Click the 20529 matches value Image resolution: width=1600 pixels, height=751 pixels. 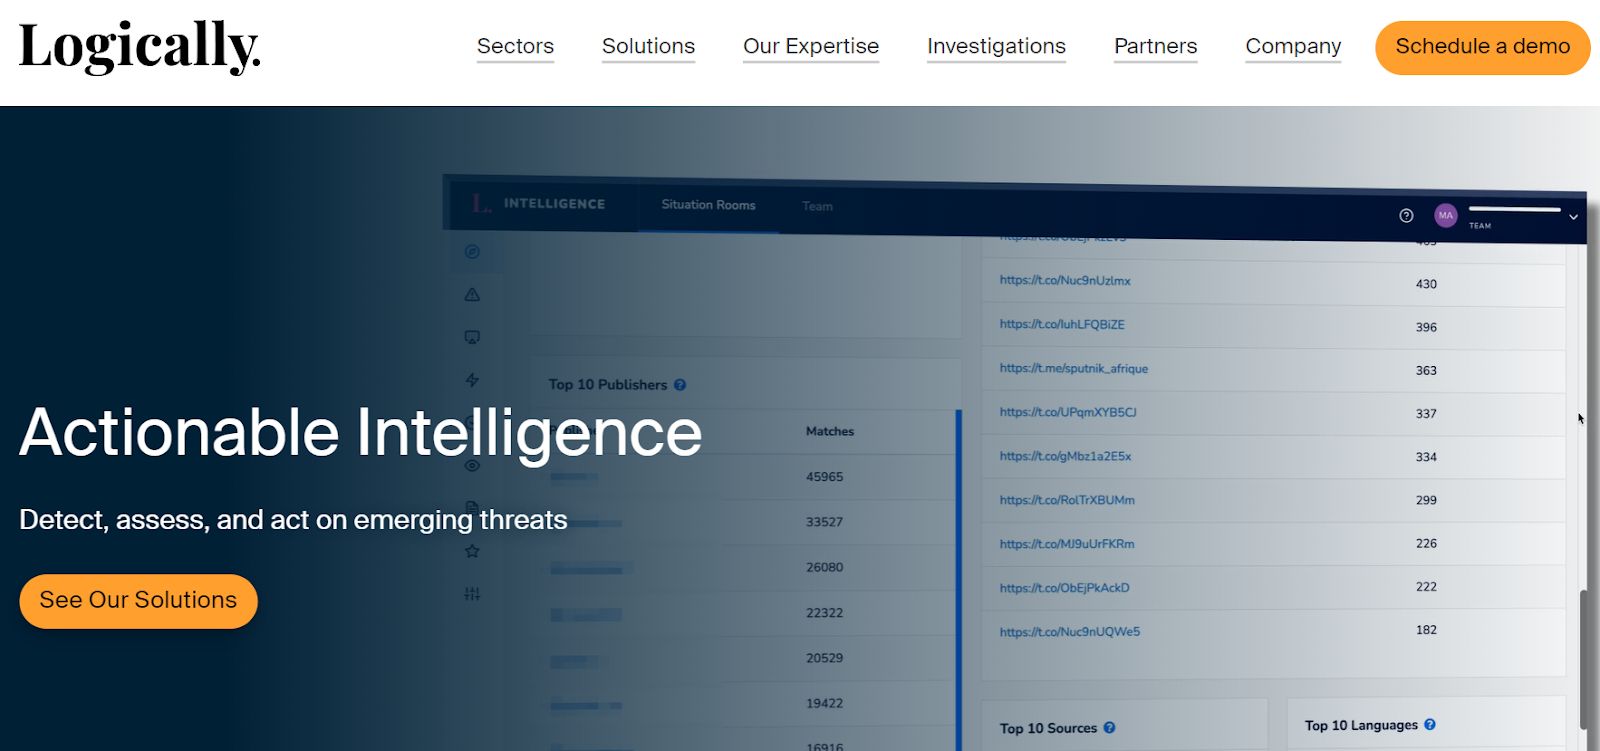825,658
